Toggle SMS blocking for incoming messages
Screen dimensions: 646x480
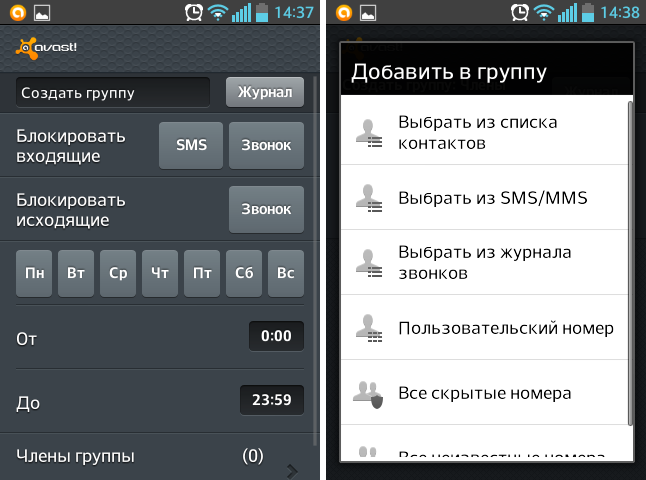(191, 145)
